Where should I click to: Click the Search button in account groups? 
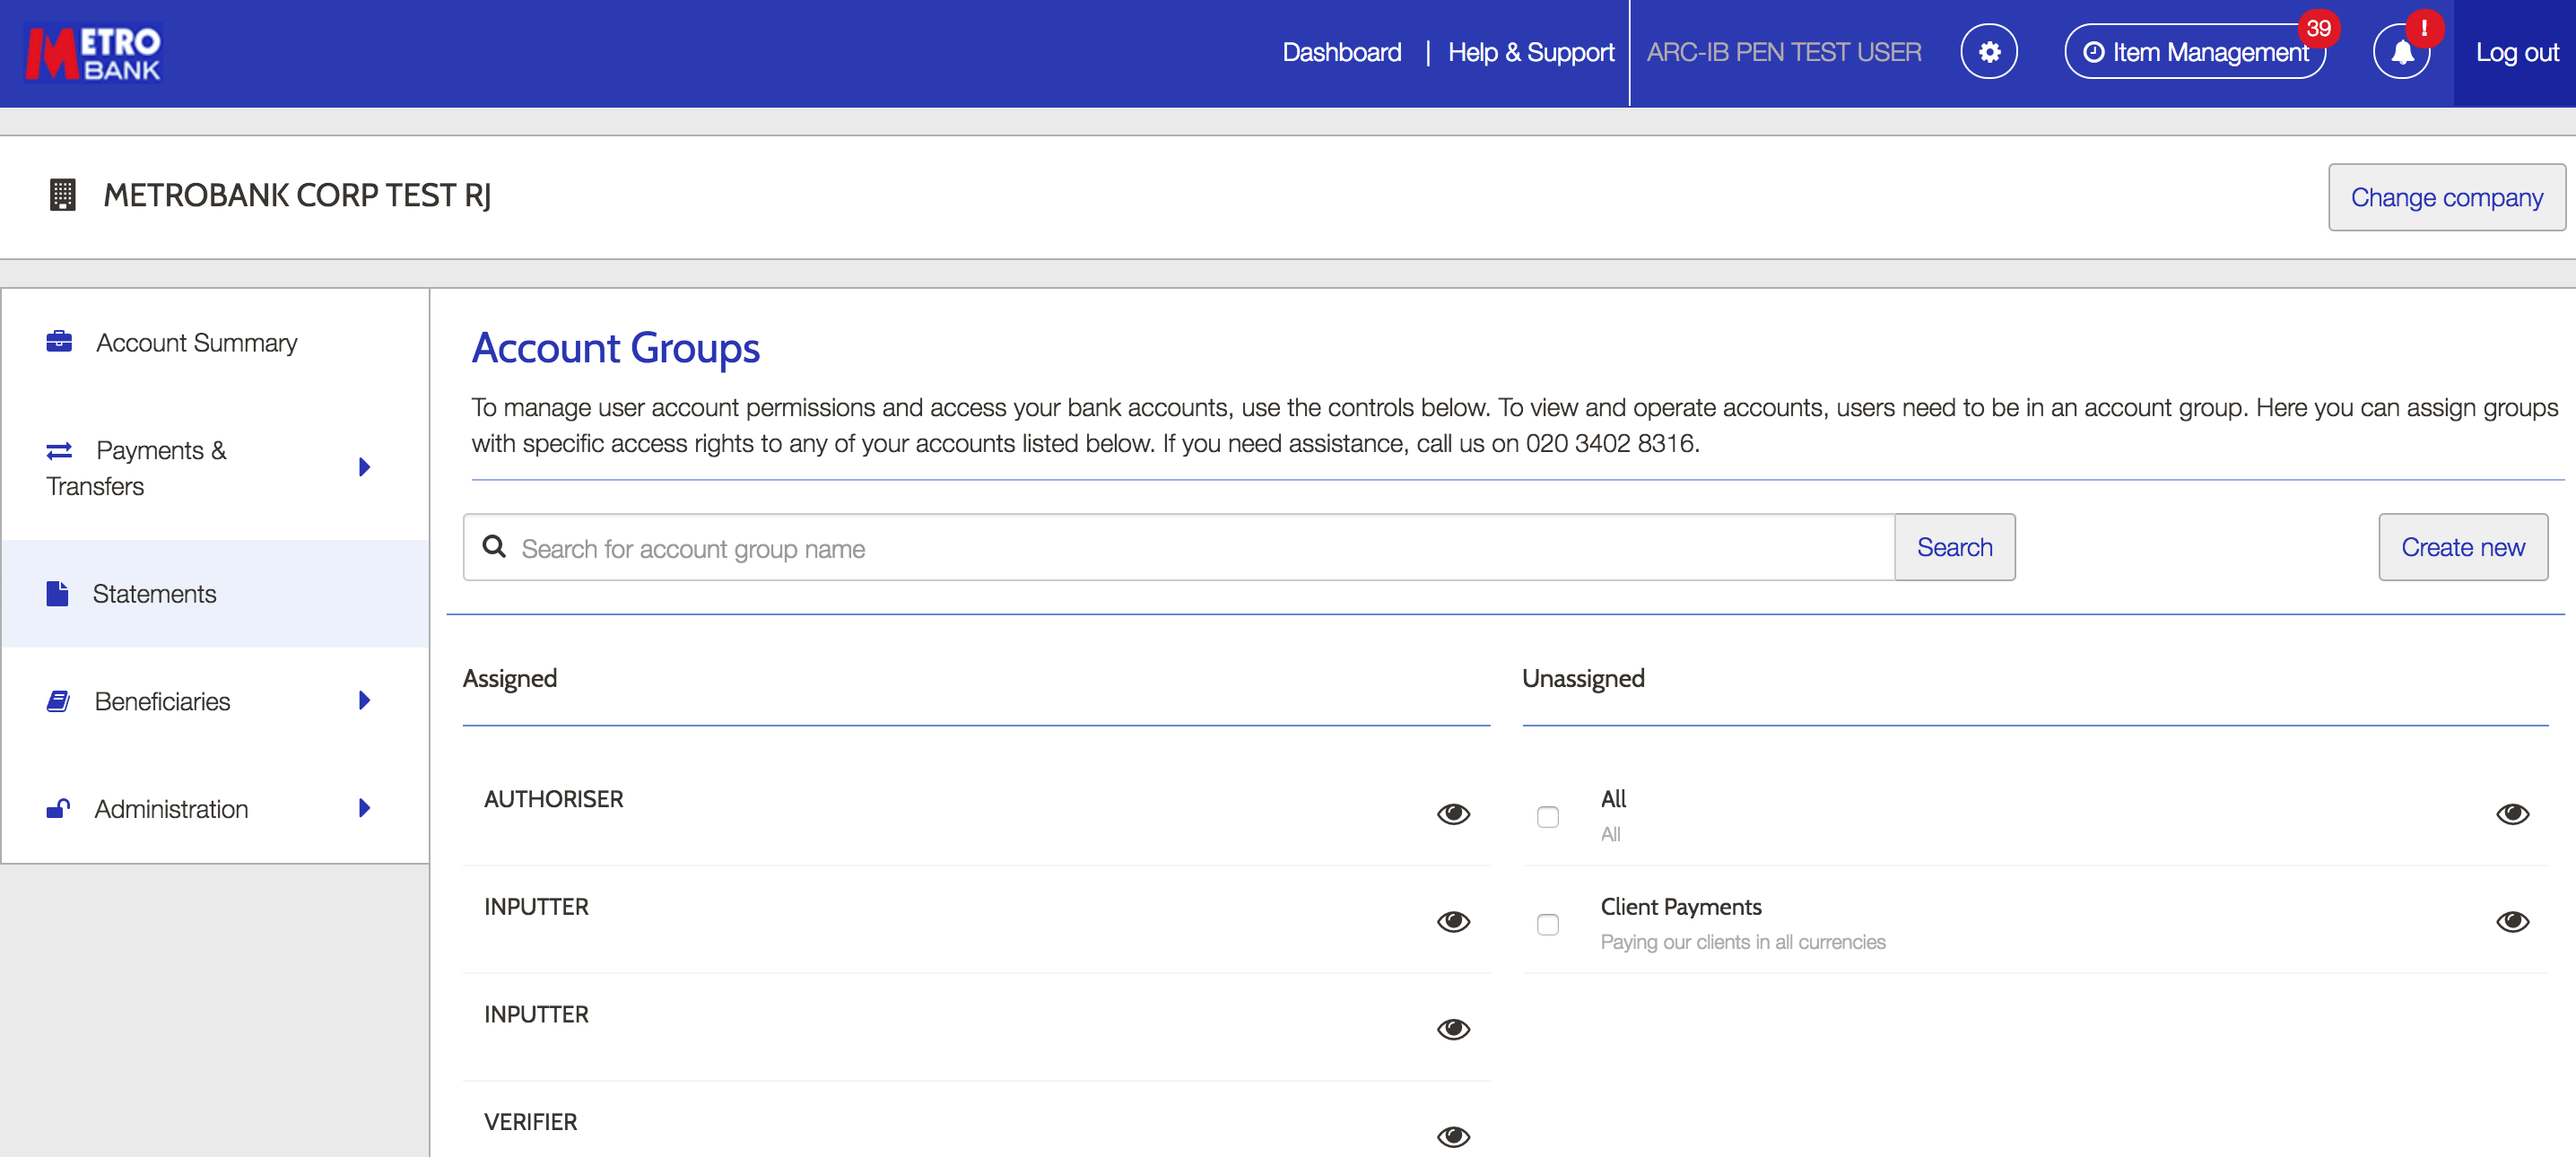click(1954, 545)
